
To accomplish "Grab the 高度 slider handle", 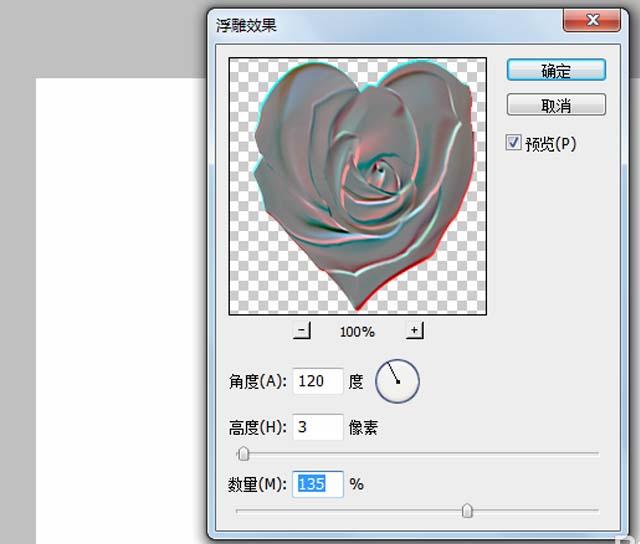I will pyautogui.click(x=243, y=453).
